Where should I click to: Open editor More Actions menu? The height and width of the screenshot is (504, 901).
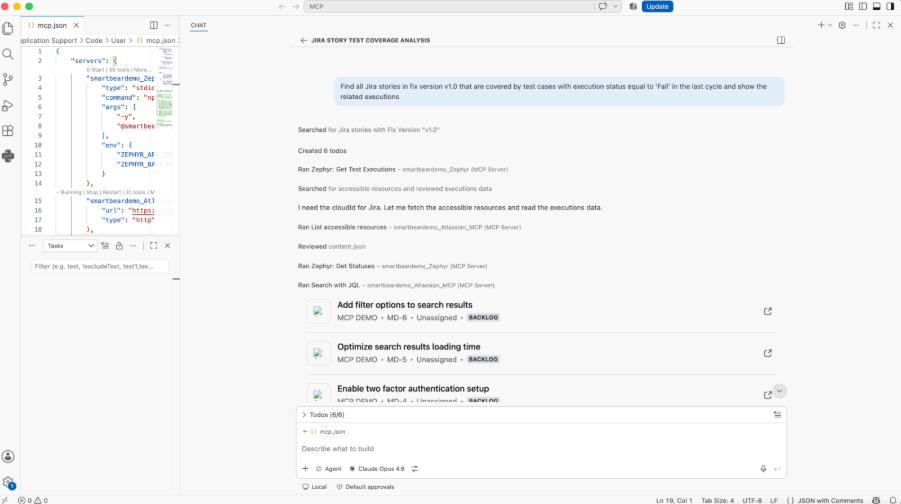(167, 25)
